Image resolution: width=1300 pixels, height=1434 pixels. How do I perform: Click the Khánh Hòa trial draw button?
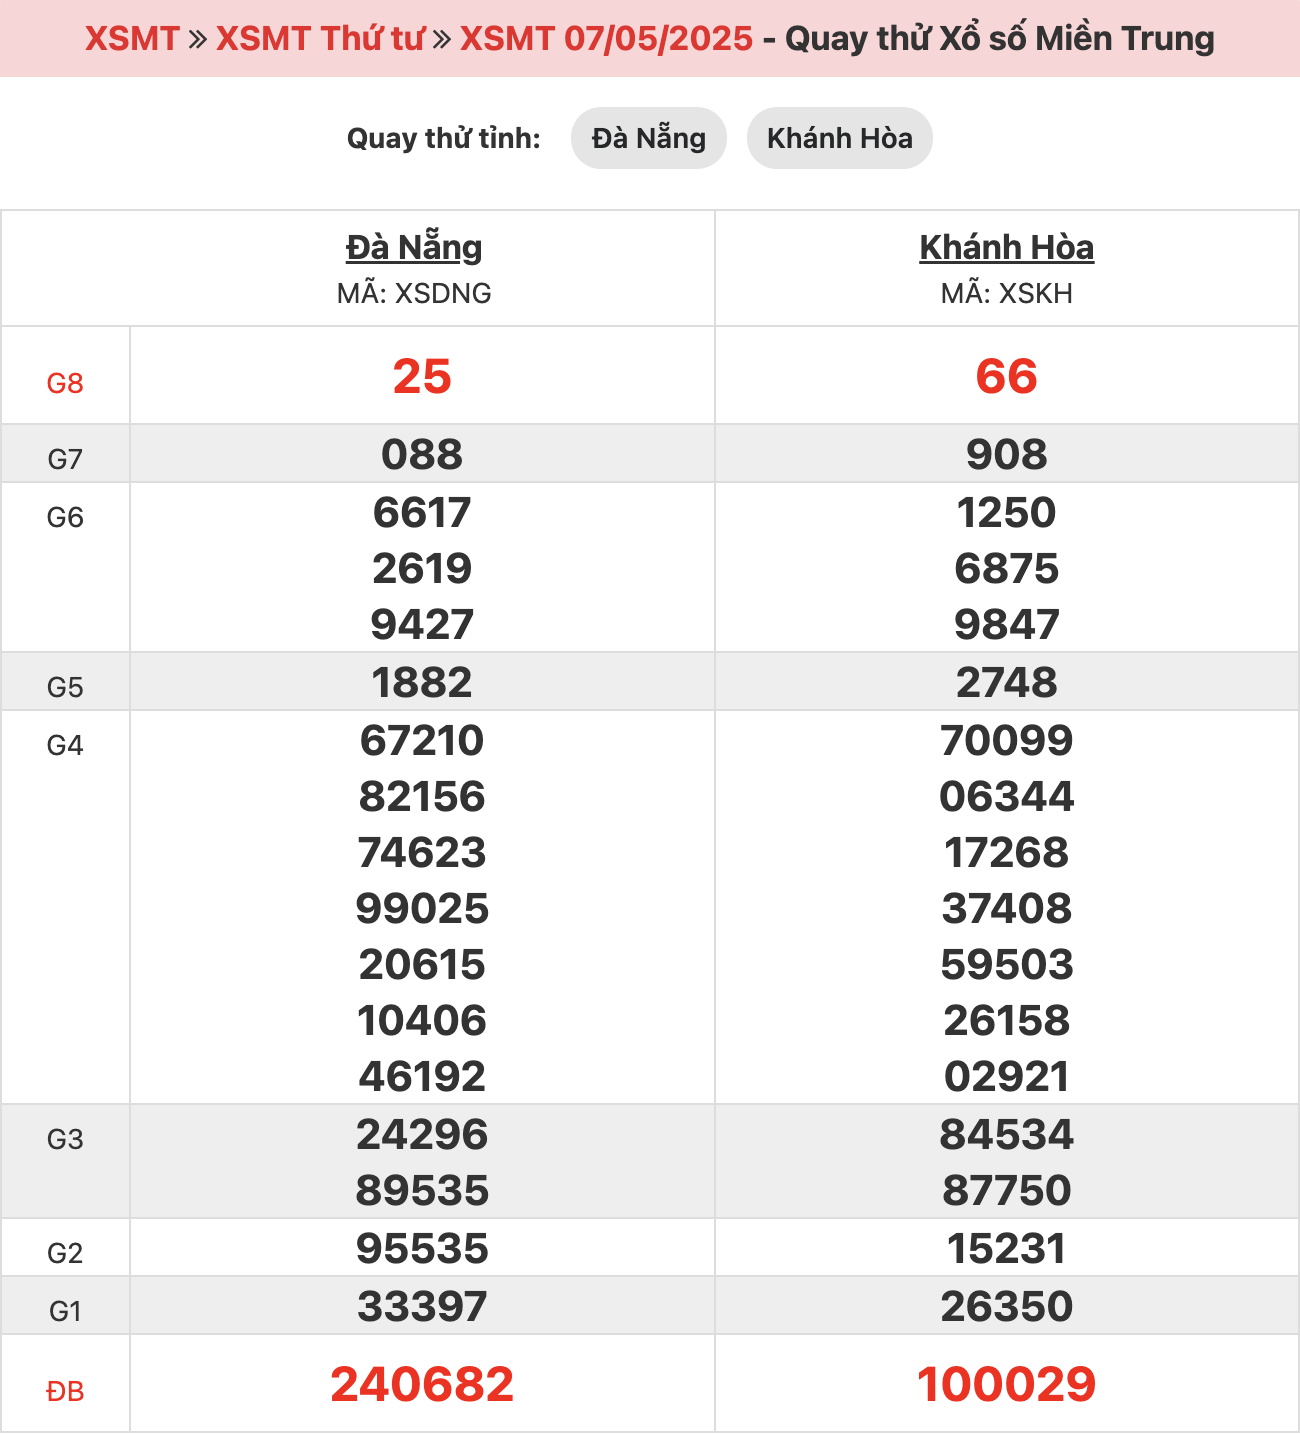click(840, 138)
